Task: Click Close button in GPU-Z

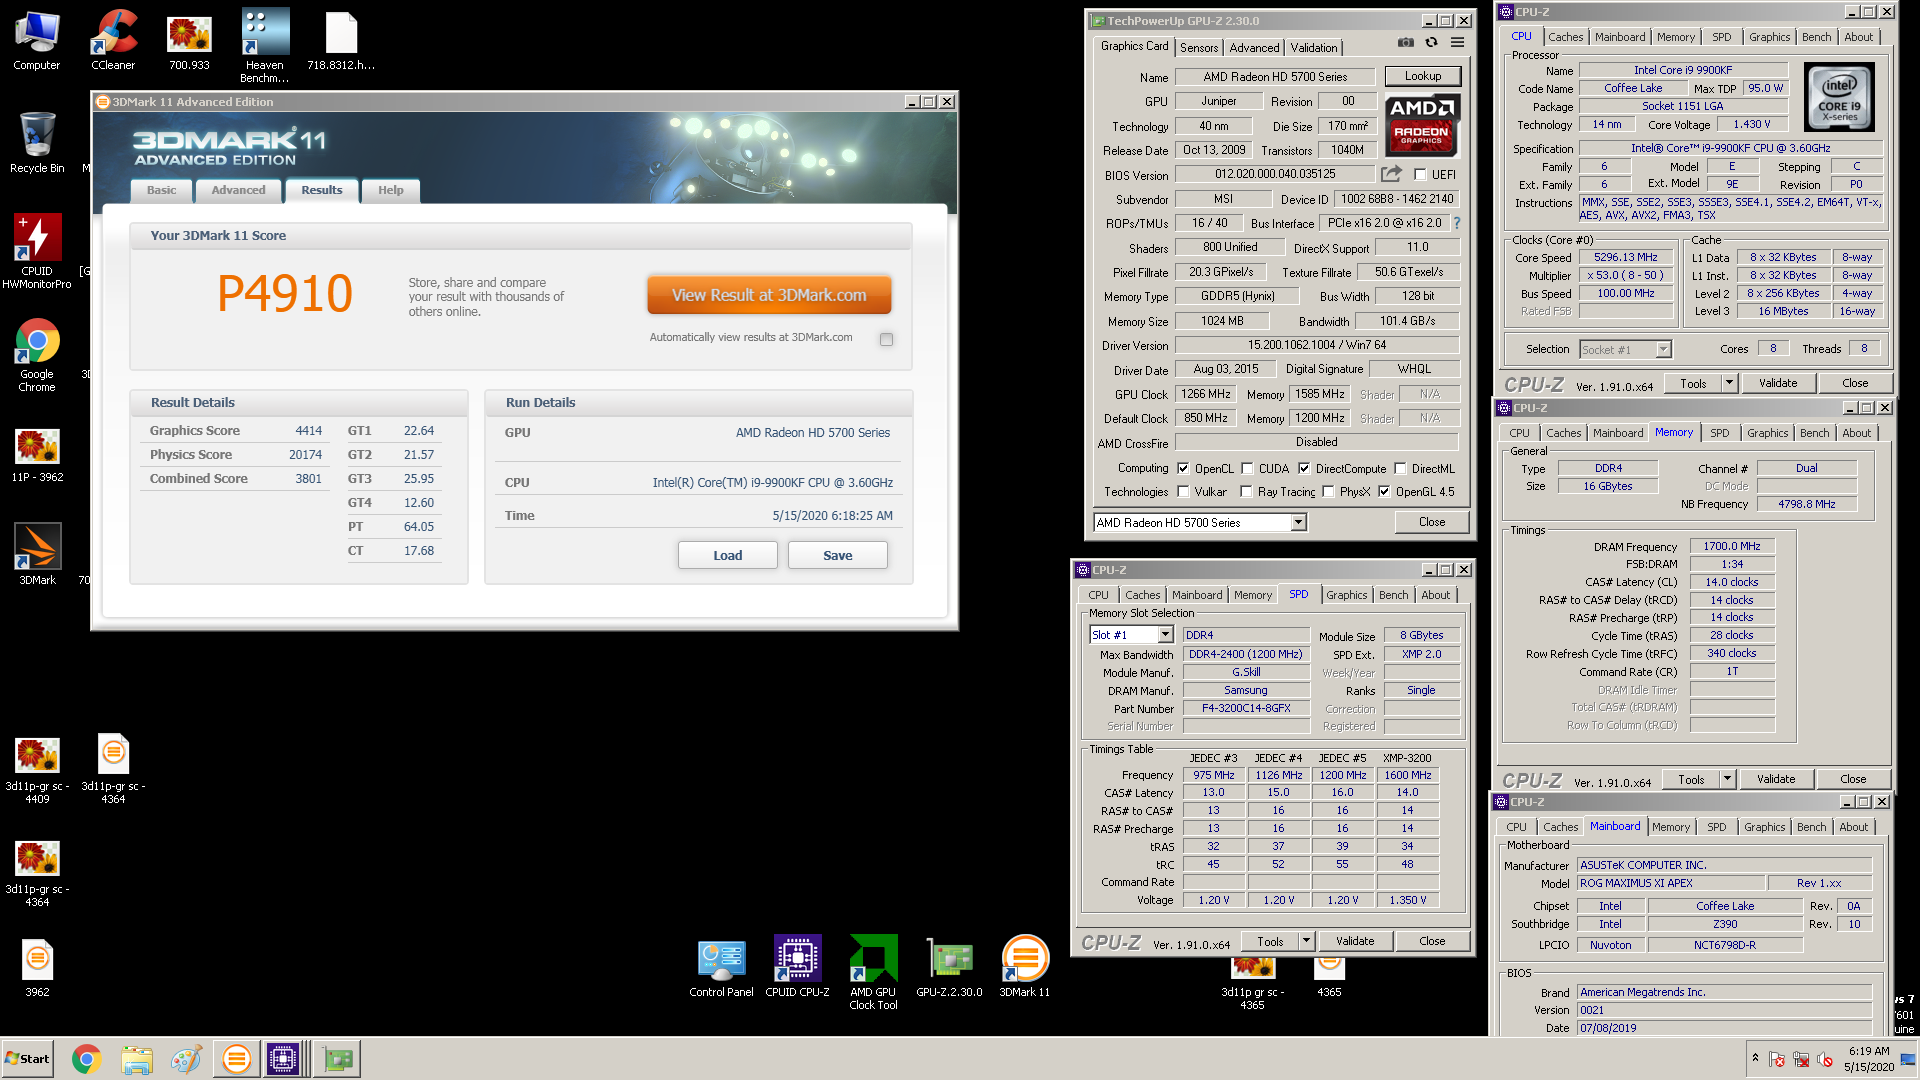Action: [1431, 522]
